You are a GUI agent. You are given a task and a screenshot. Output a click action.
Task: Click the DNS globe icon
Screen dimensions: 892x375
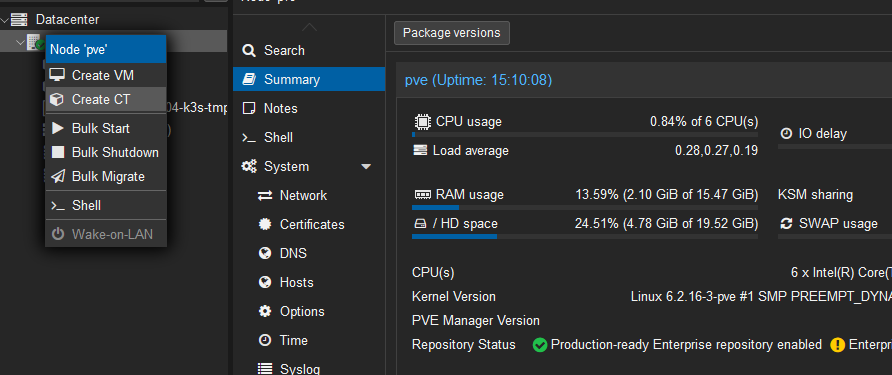265,253
